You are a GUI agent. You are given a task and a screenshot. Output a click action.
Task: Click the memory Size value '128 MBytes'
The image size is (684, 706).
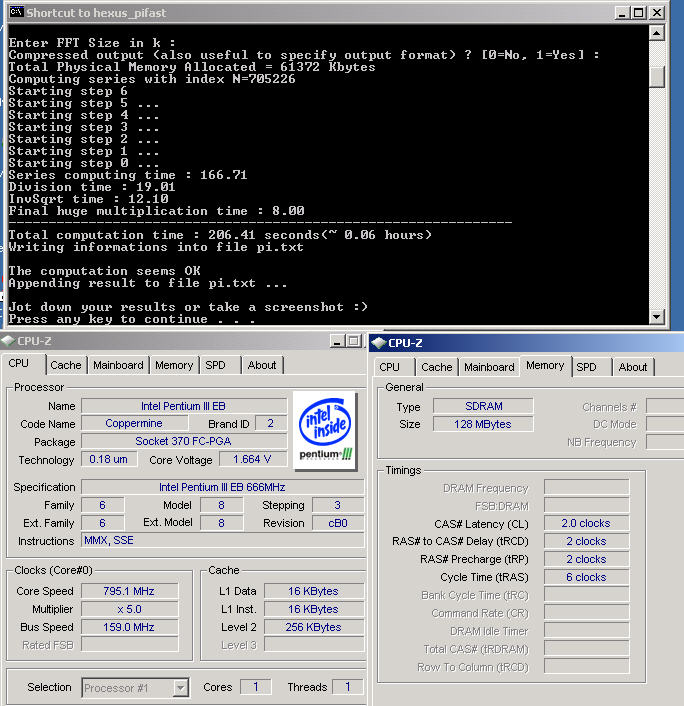pyautogui.click(x=484, y=424)
